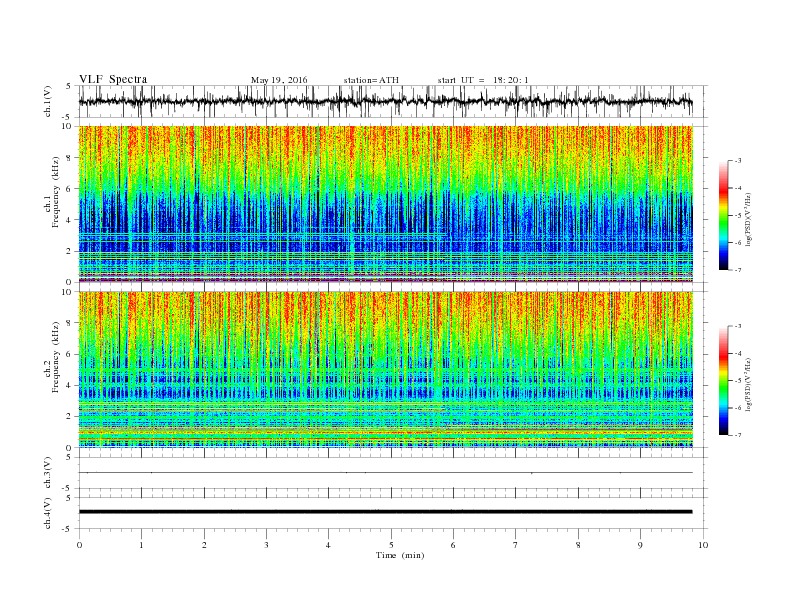792x612 pixels.
Task: Click the ch.1(V) waveform axis label
Action: pos(48,101)
